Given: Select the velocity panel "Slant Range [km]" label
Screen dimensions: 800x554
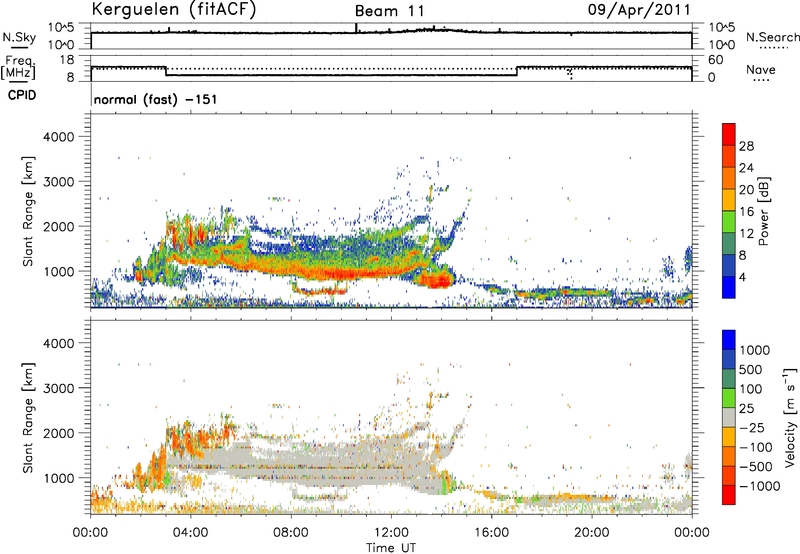Looking at the screenshot, I should click(x=28, y=418).
